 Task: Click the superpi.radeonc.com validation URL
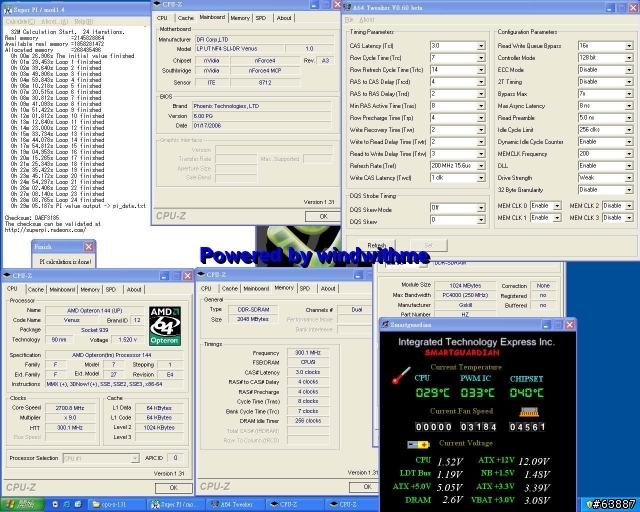pyautogui.click(x=45, y=230)
